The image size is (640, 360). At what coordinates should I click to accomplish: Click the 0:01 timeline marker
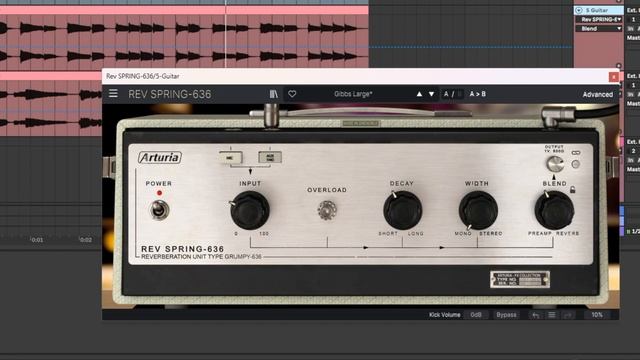coord(37,240)
